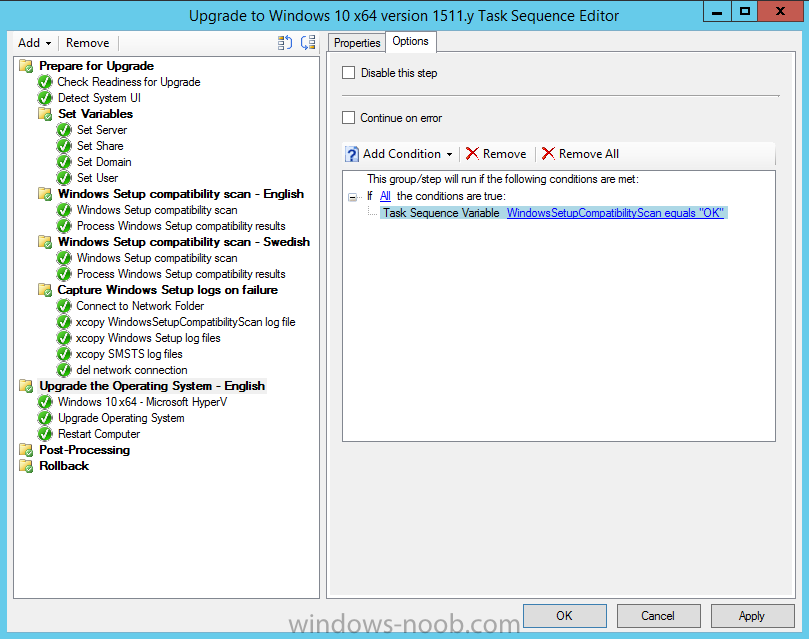Click Remove in the conditions toolbar
Screen dimensions: 809x639
pyautogui.click(x=496, y=154)
